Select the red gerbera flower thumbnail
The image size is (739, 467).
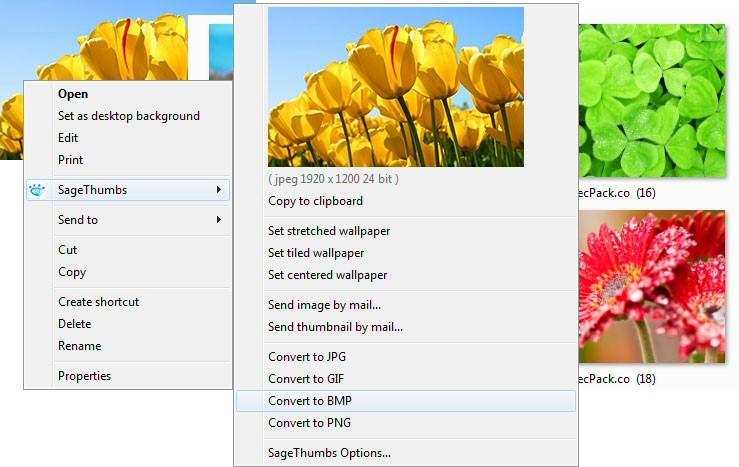(x=652, y=287)
